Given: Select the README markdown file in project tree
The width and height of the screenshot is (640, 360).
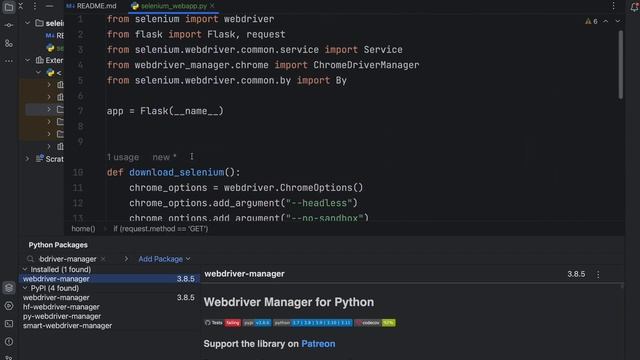Looking at the screenshot, I should pyautogui.click(x=55, y=36).
